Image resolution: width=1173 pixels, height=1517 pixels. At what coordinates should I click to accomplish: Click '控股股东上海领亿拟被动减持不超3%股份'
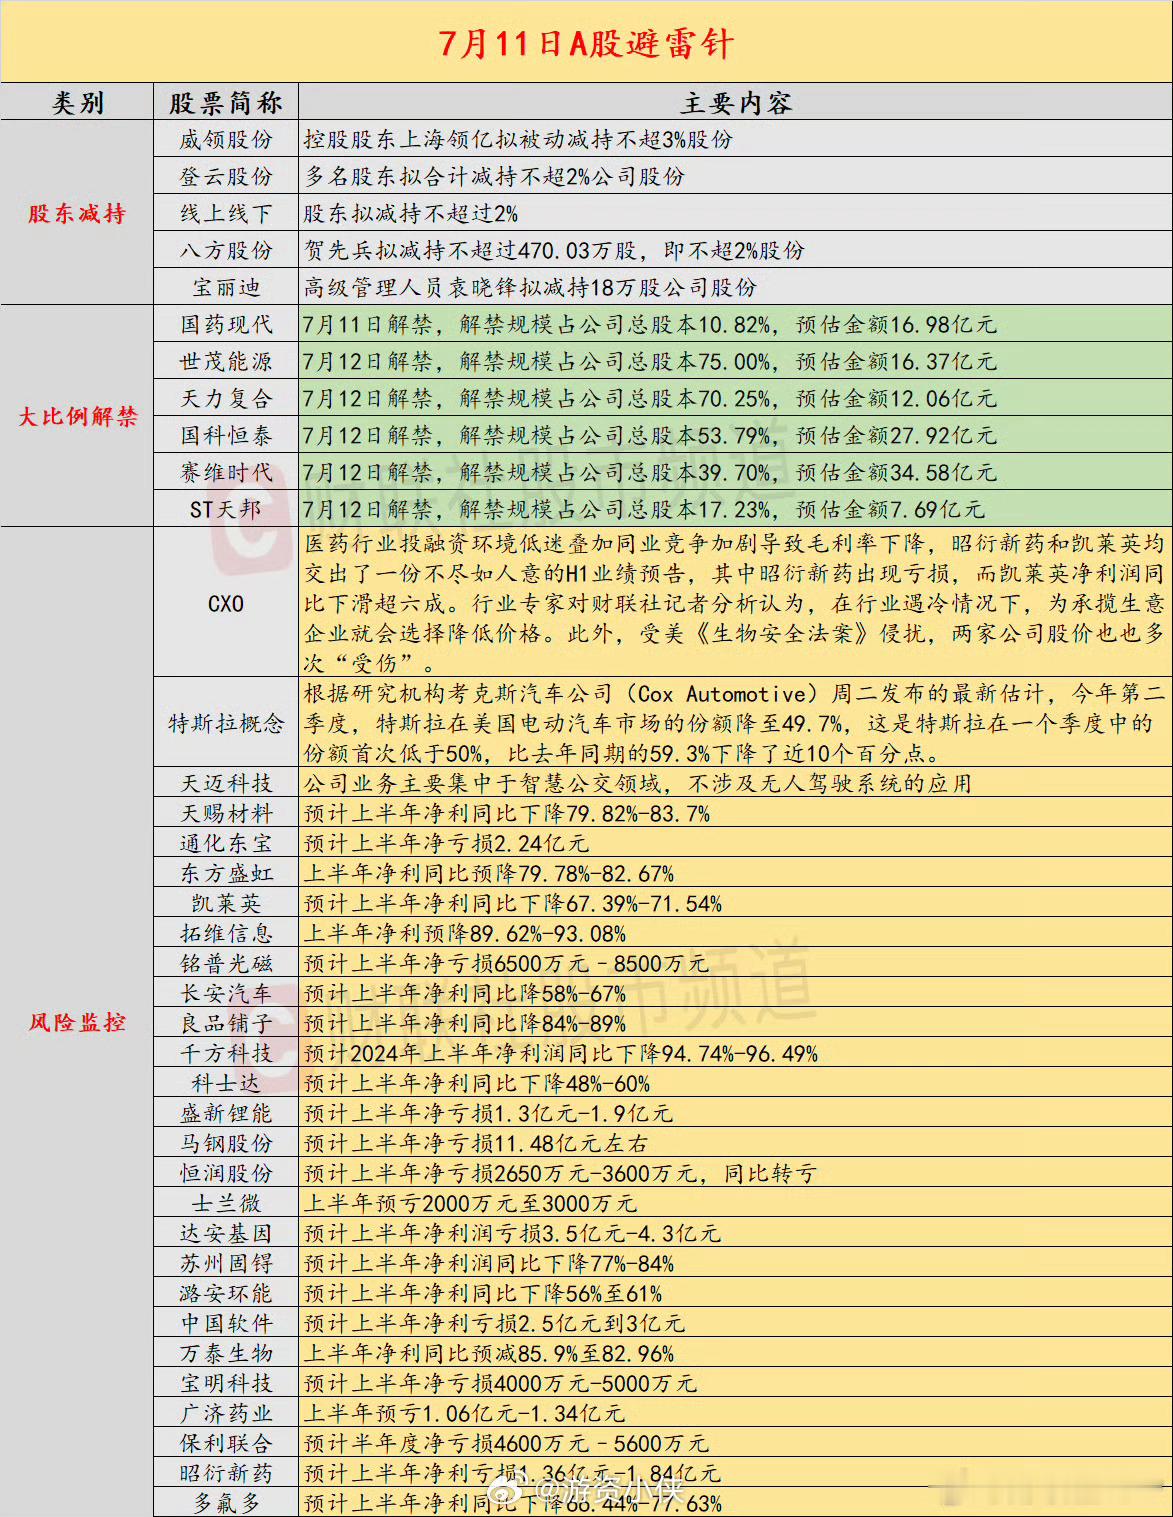518,140
